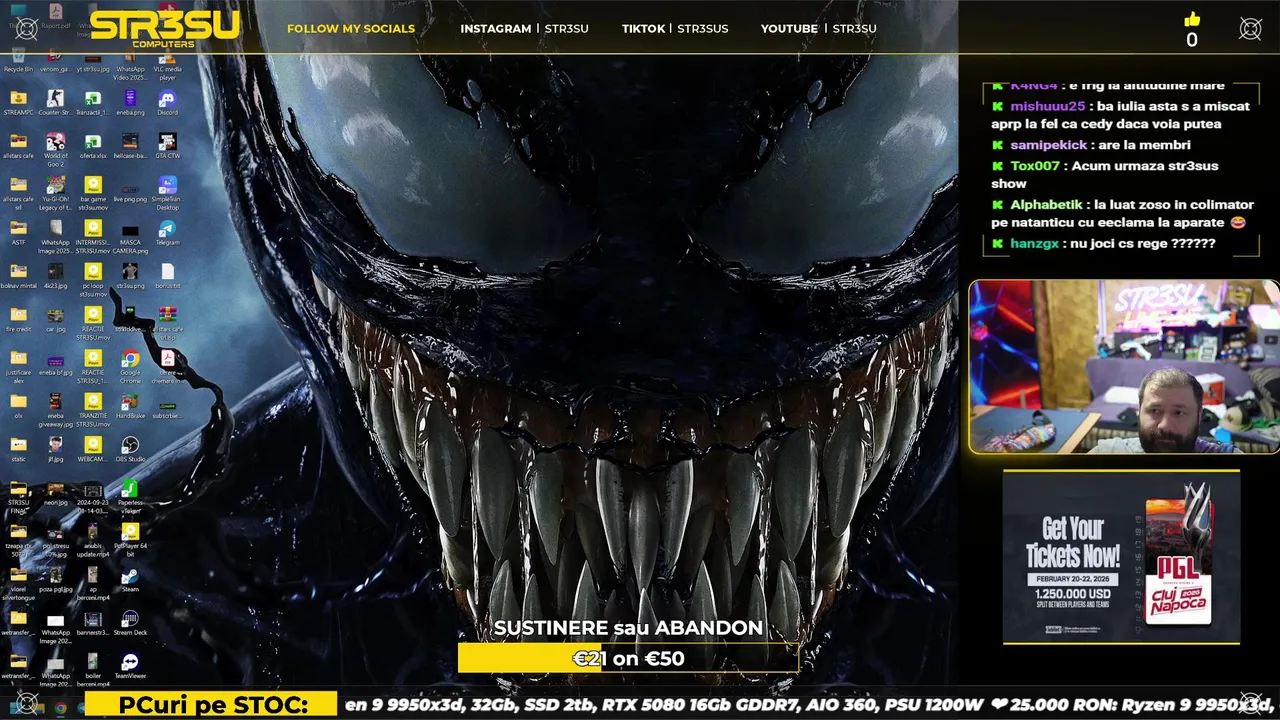This screenshot has width=1280, height=720.
Task: Open the bonus.txt text file
Action: [167, 276]
